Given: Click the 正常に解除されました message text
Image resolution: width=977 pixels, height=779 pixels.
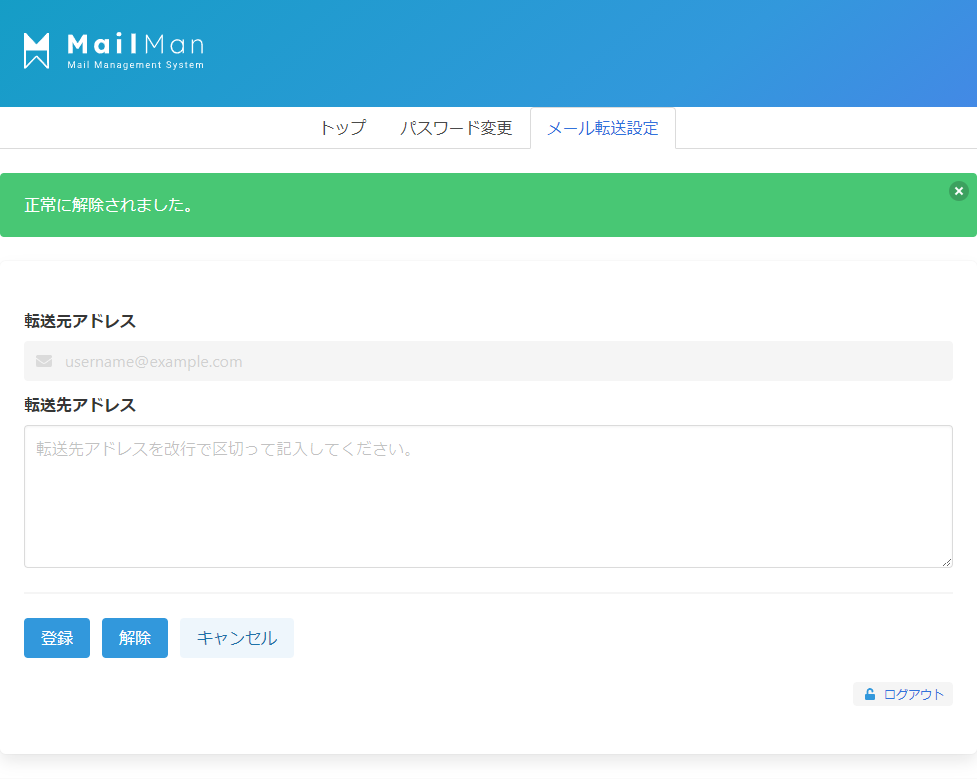Looking at the screenshot, I should pos(108,205).
